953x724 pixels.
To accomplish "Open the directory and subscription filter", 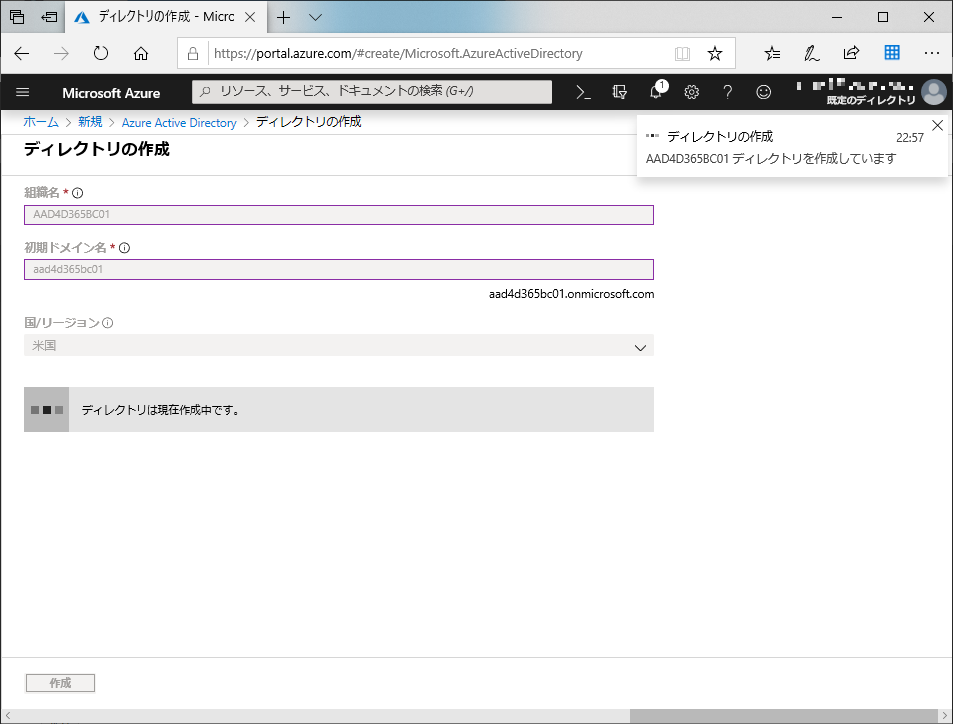I will point(619,92).
